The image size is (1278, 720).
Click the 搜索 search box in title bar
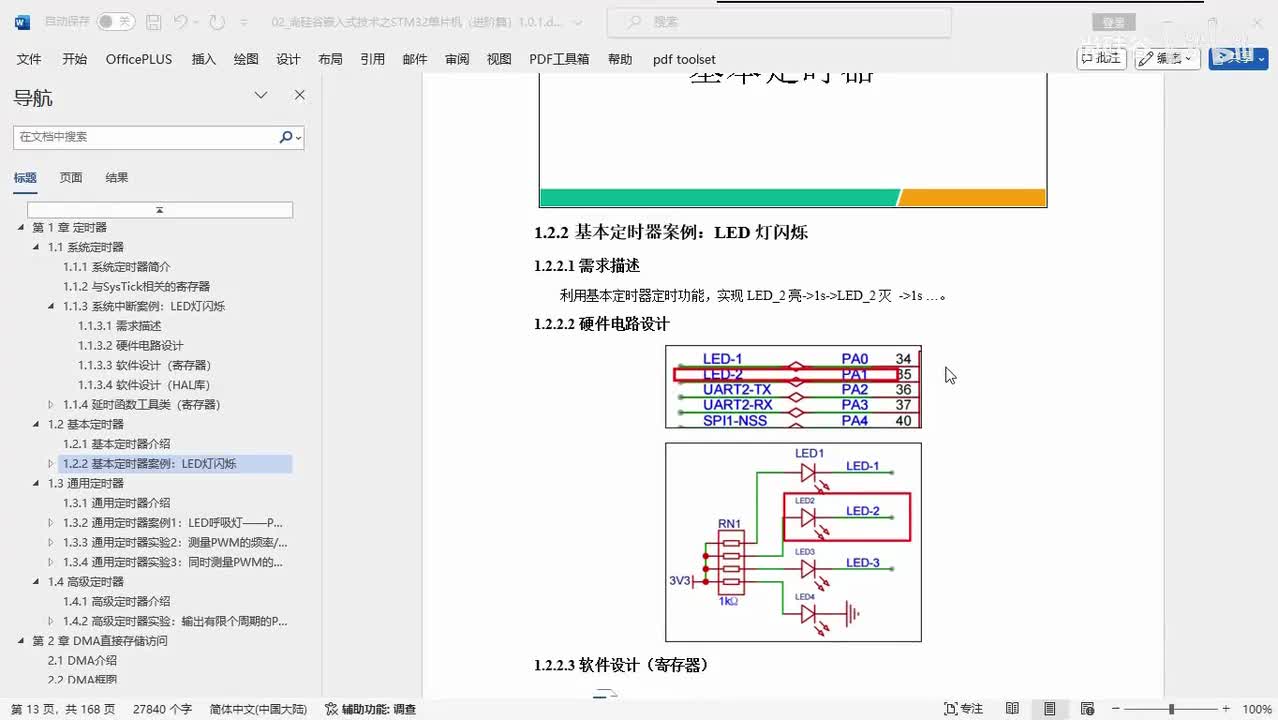(781, 21)
